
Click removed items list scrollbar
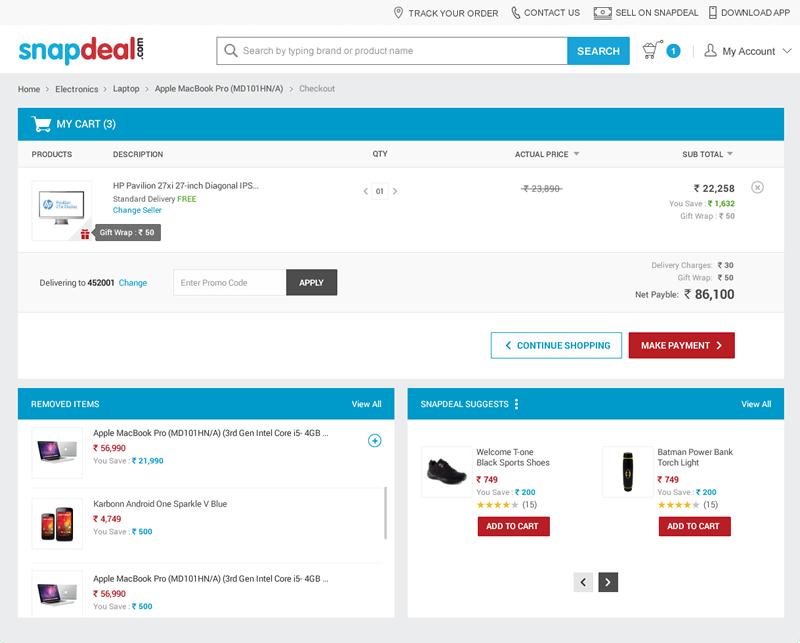[x=385, y=513]
